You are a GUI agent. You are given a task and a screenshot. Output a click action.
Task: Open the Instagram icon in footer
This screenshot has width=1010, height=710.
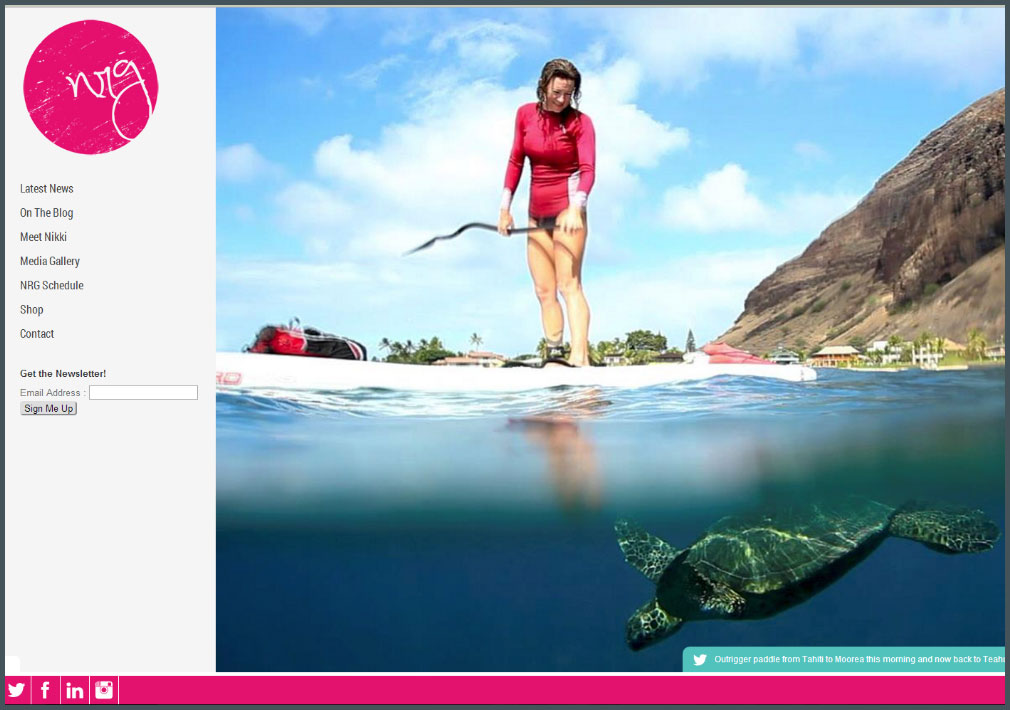coord(104,690)
